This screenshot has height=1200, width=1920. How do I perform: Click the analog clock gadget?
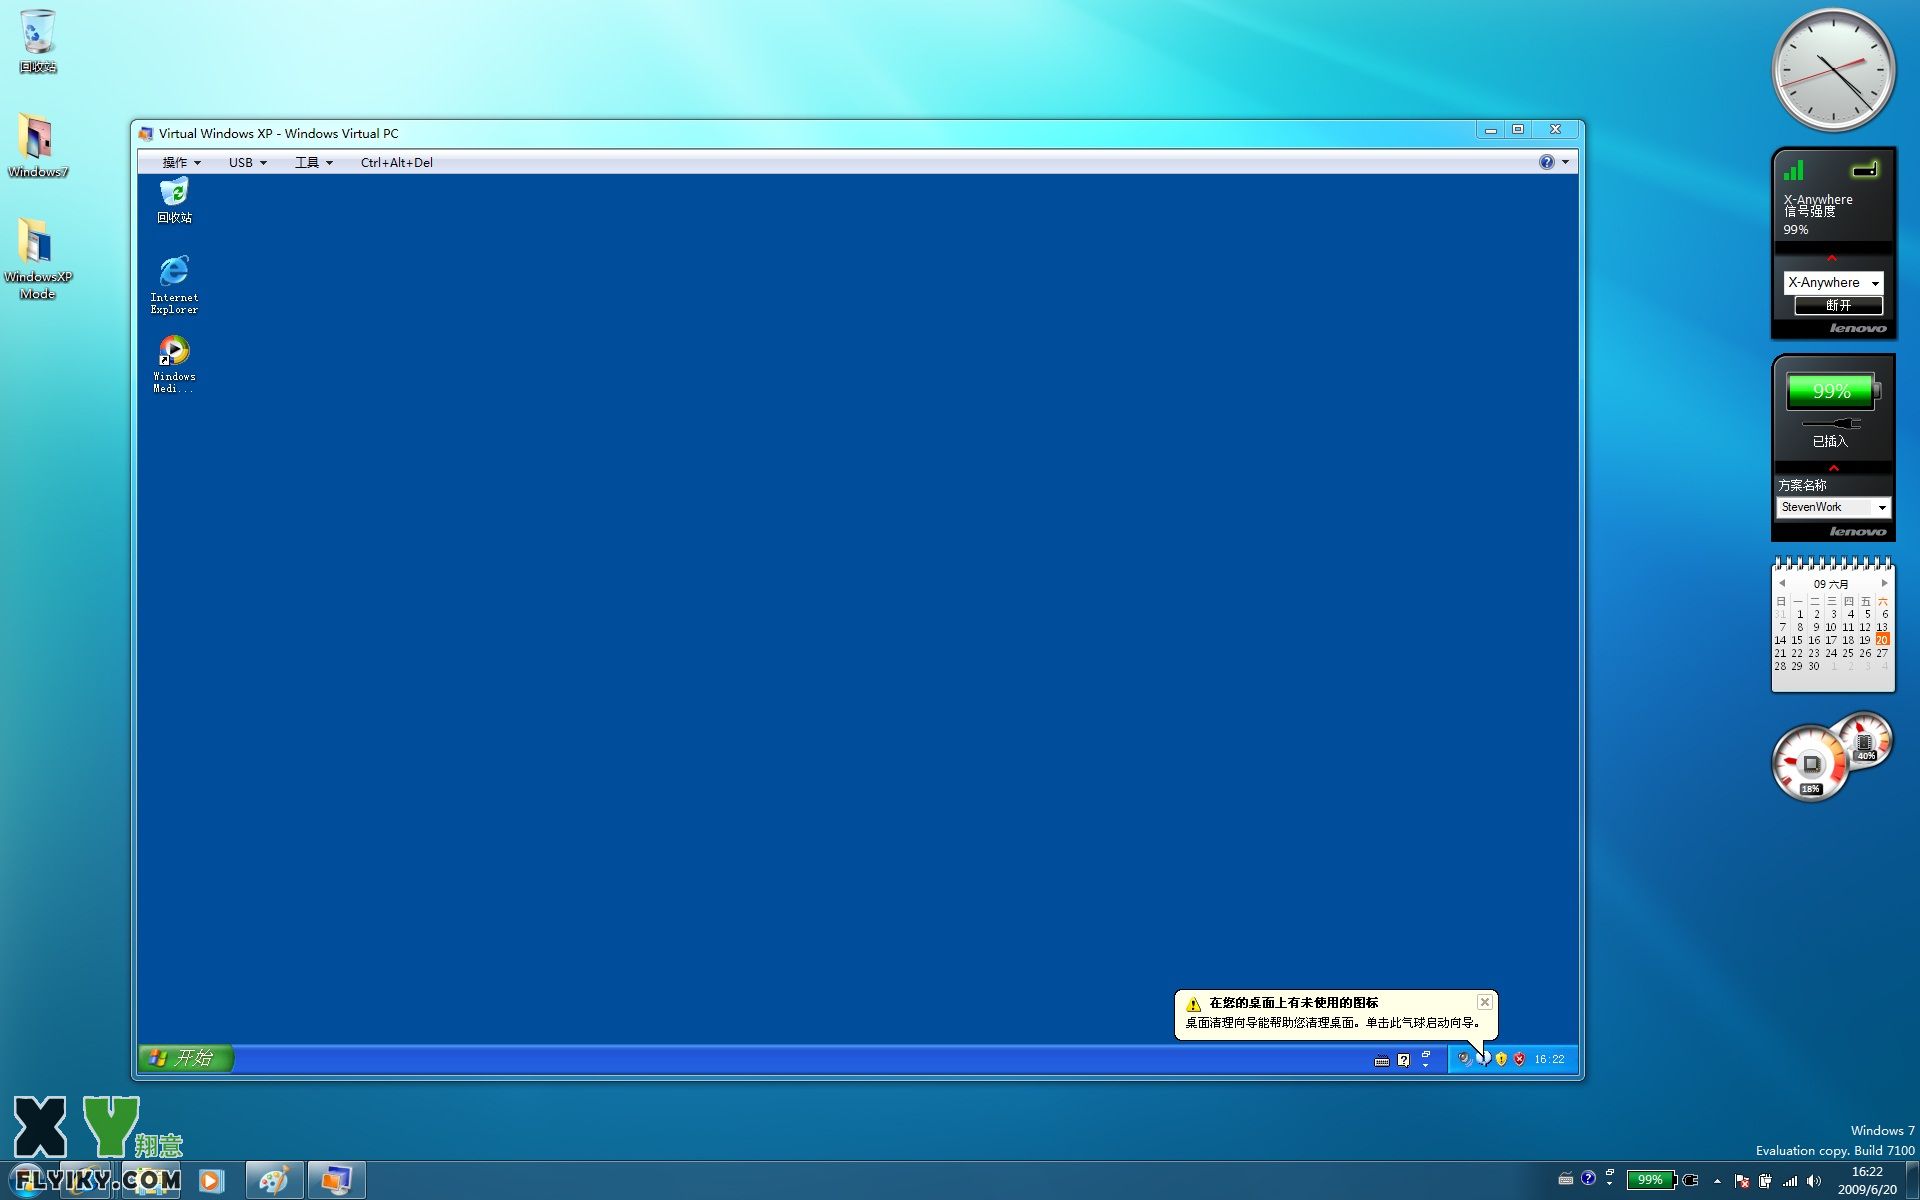point(1833,70)
